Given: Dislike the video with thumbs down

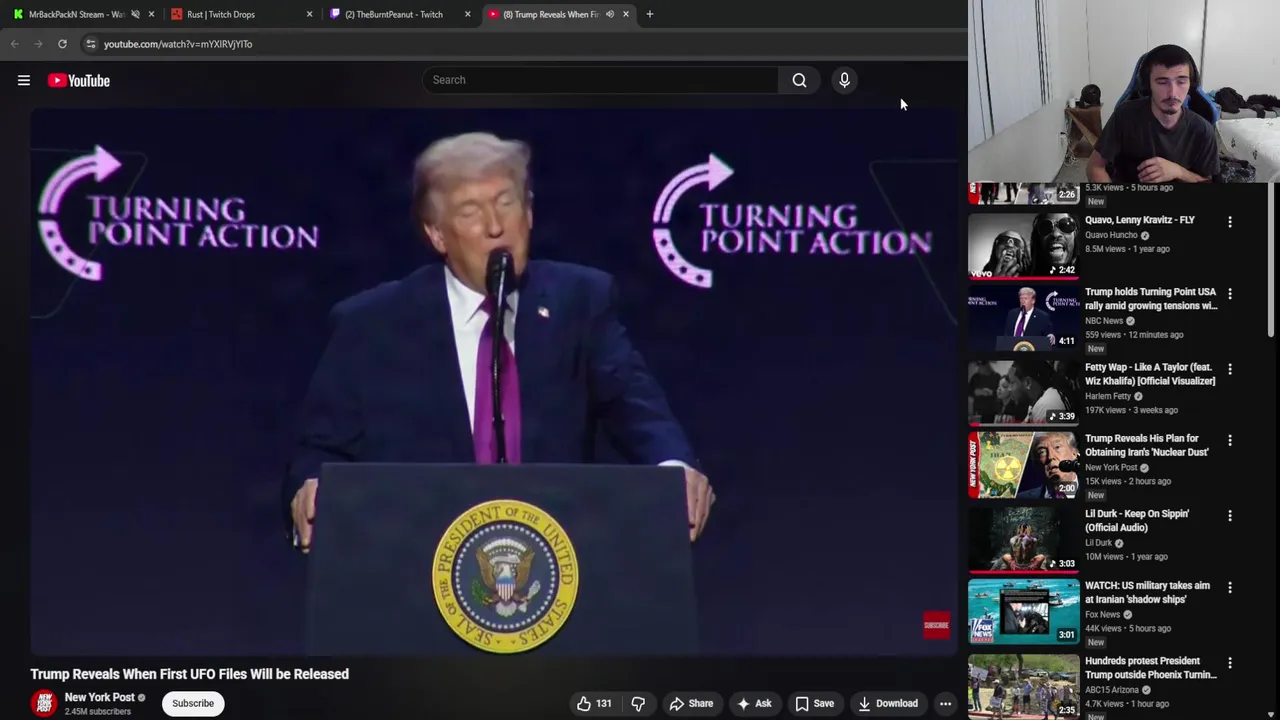Looking at the screenshot, I should point(638,703).
